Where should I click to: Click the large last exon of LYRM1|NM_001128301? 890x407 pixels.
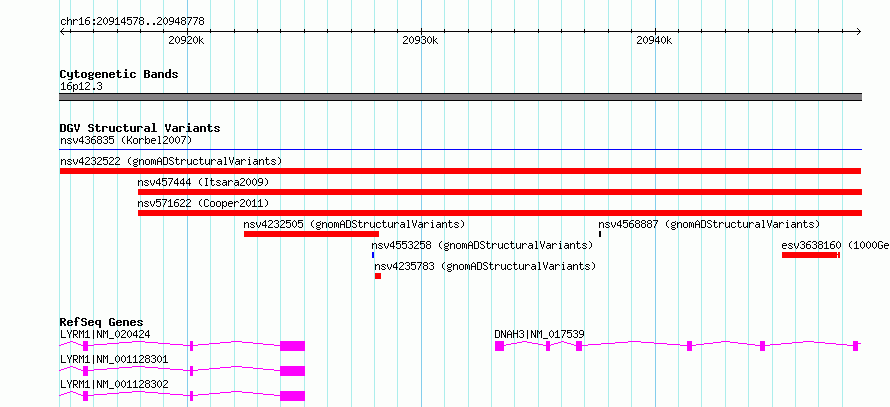[x=292, y=371]
